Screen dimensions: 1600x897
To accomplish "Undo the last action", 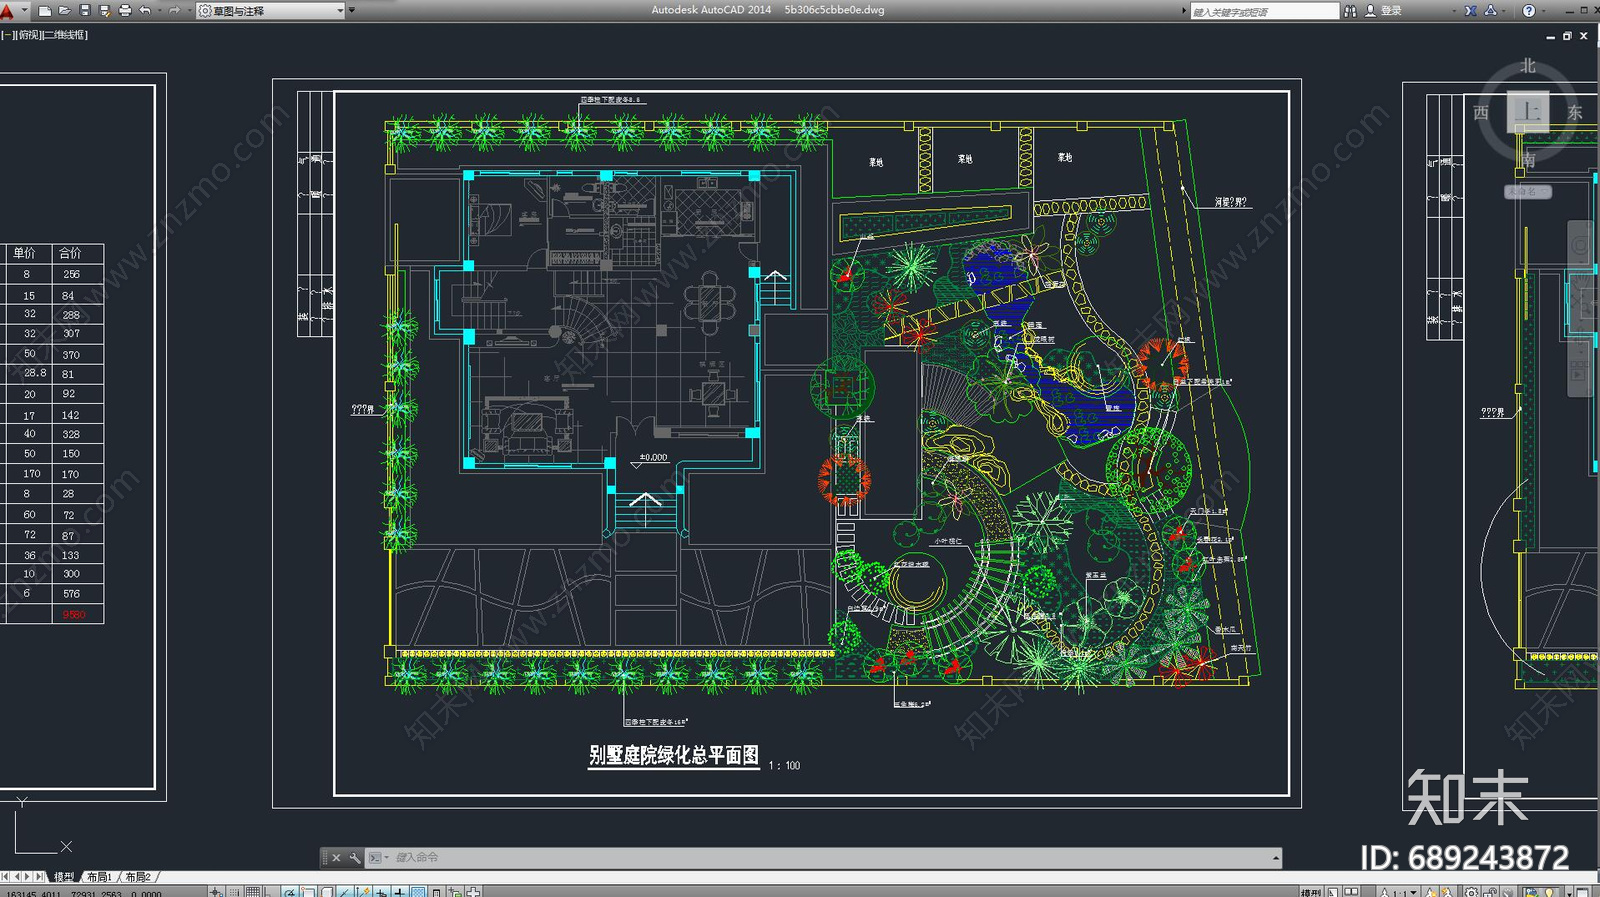I will 146,11.
